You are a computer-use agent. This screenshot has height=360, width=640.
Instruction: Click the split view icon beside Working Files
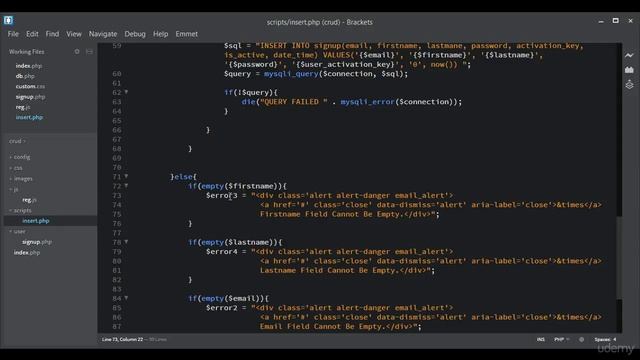point(89,52)
